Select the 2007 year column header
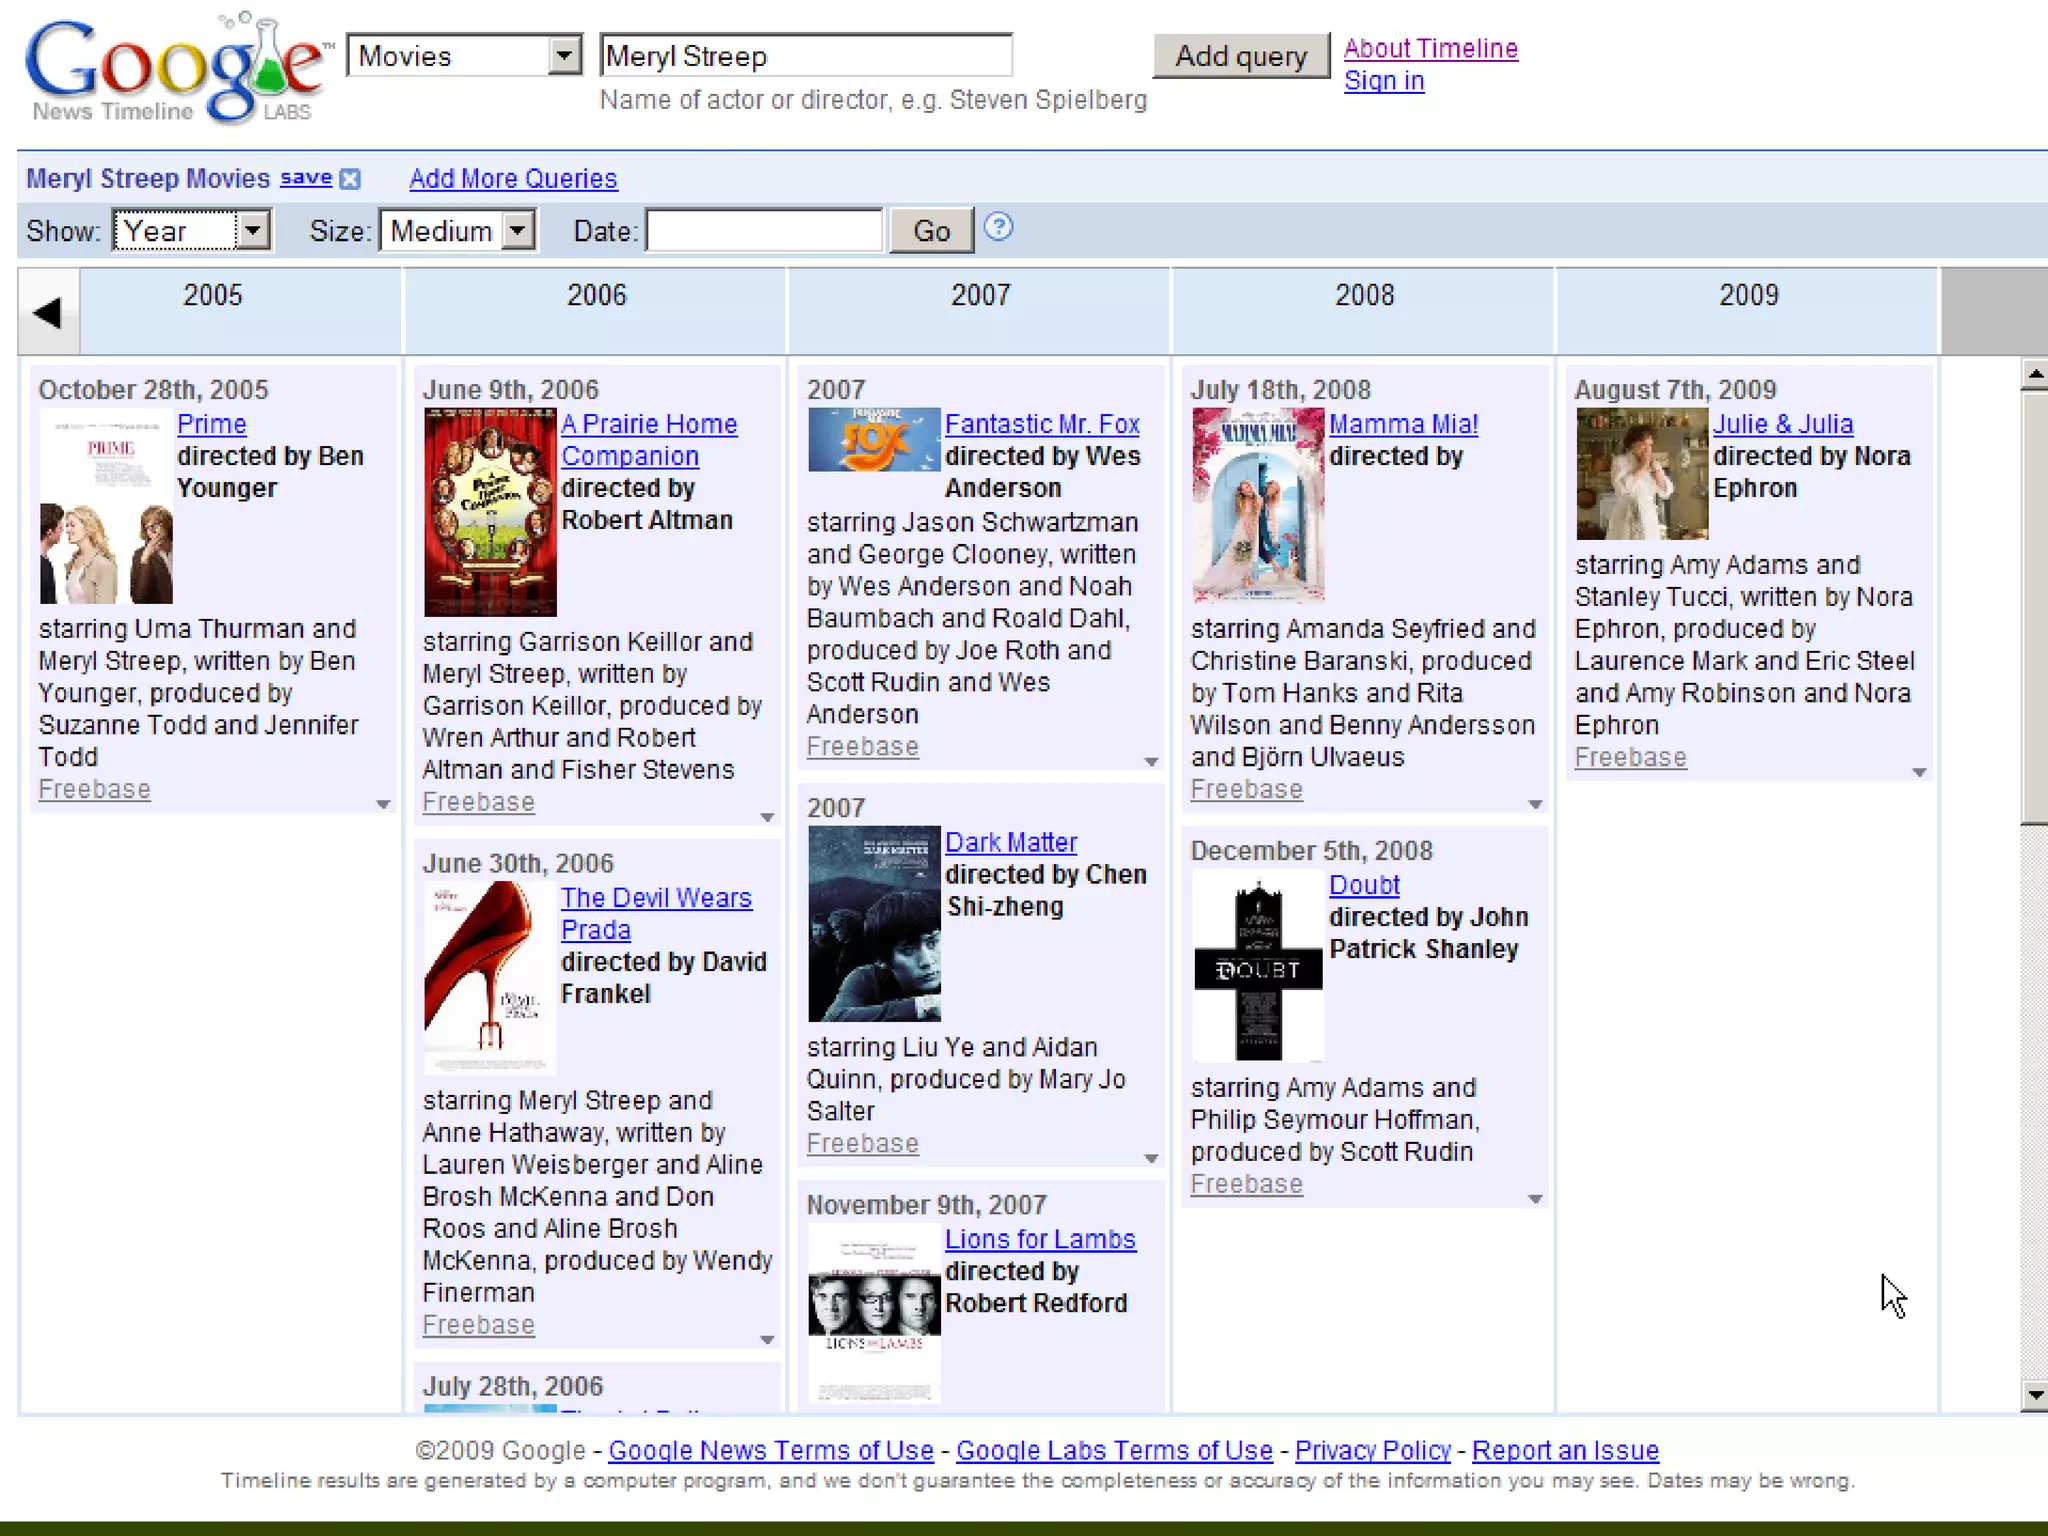2048x1536 pixels. (979, 296)
